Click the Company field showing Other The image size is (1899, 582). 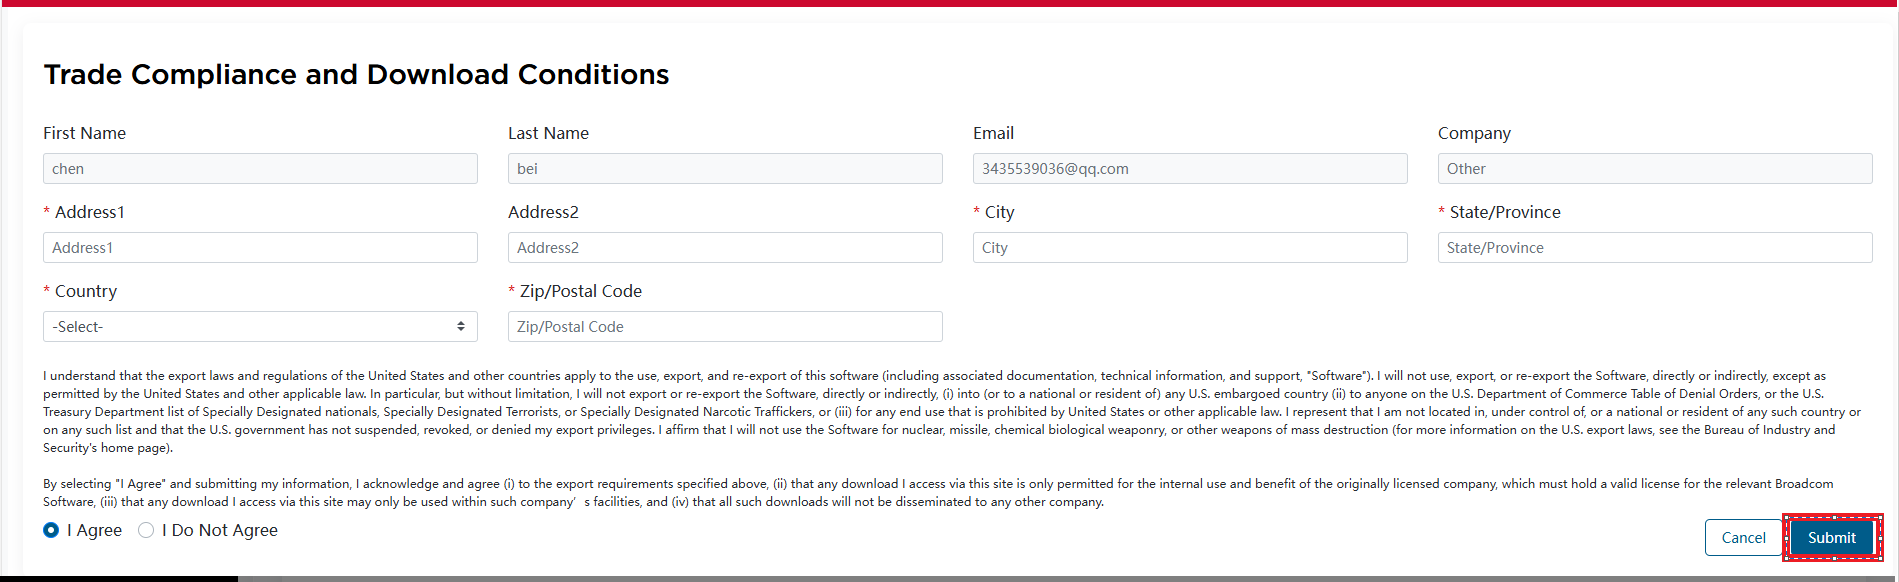(1655, 169)
